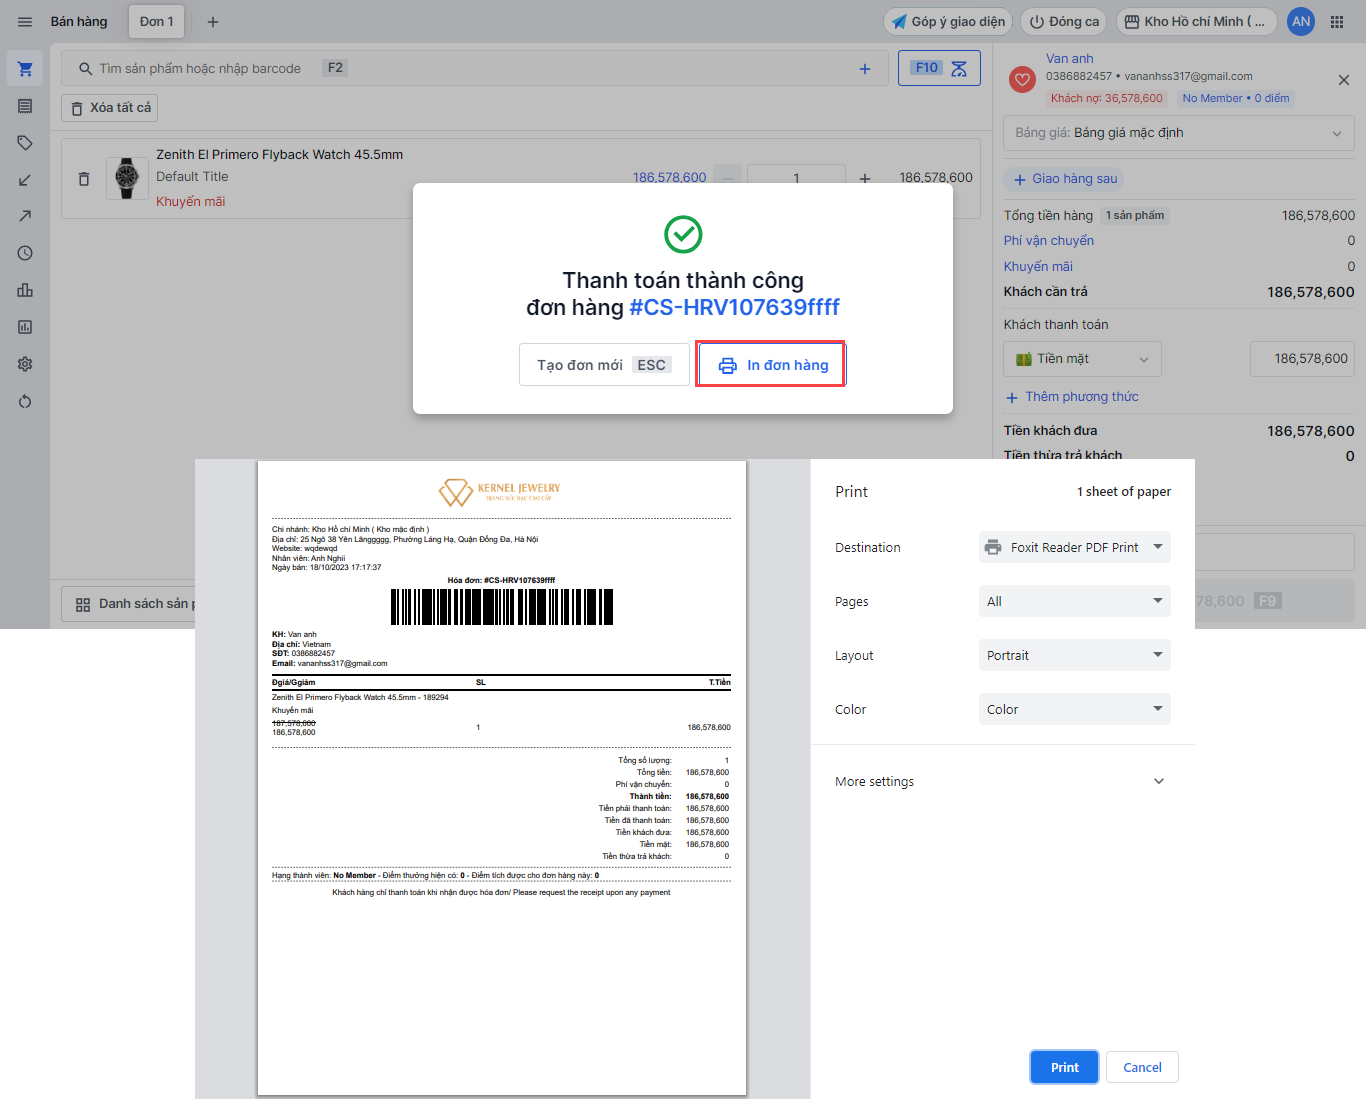
Task: Open the settings gear in sidebar
Action: (x=25, y=364)
